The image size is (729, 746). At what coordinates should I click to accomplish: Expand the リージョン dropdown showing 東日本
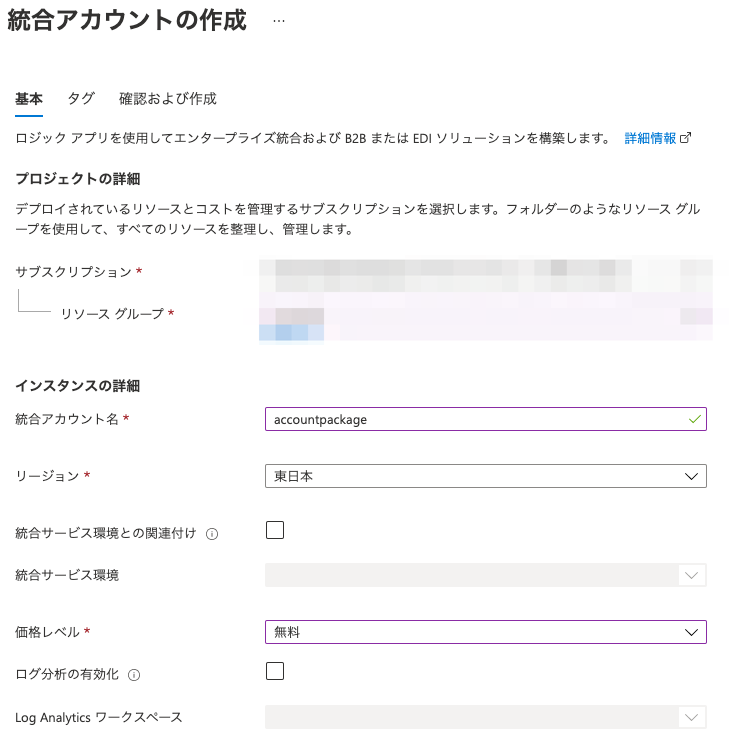click(485, 476)
